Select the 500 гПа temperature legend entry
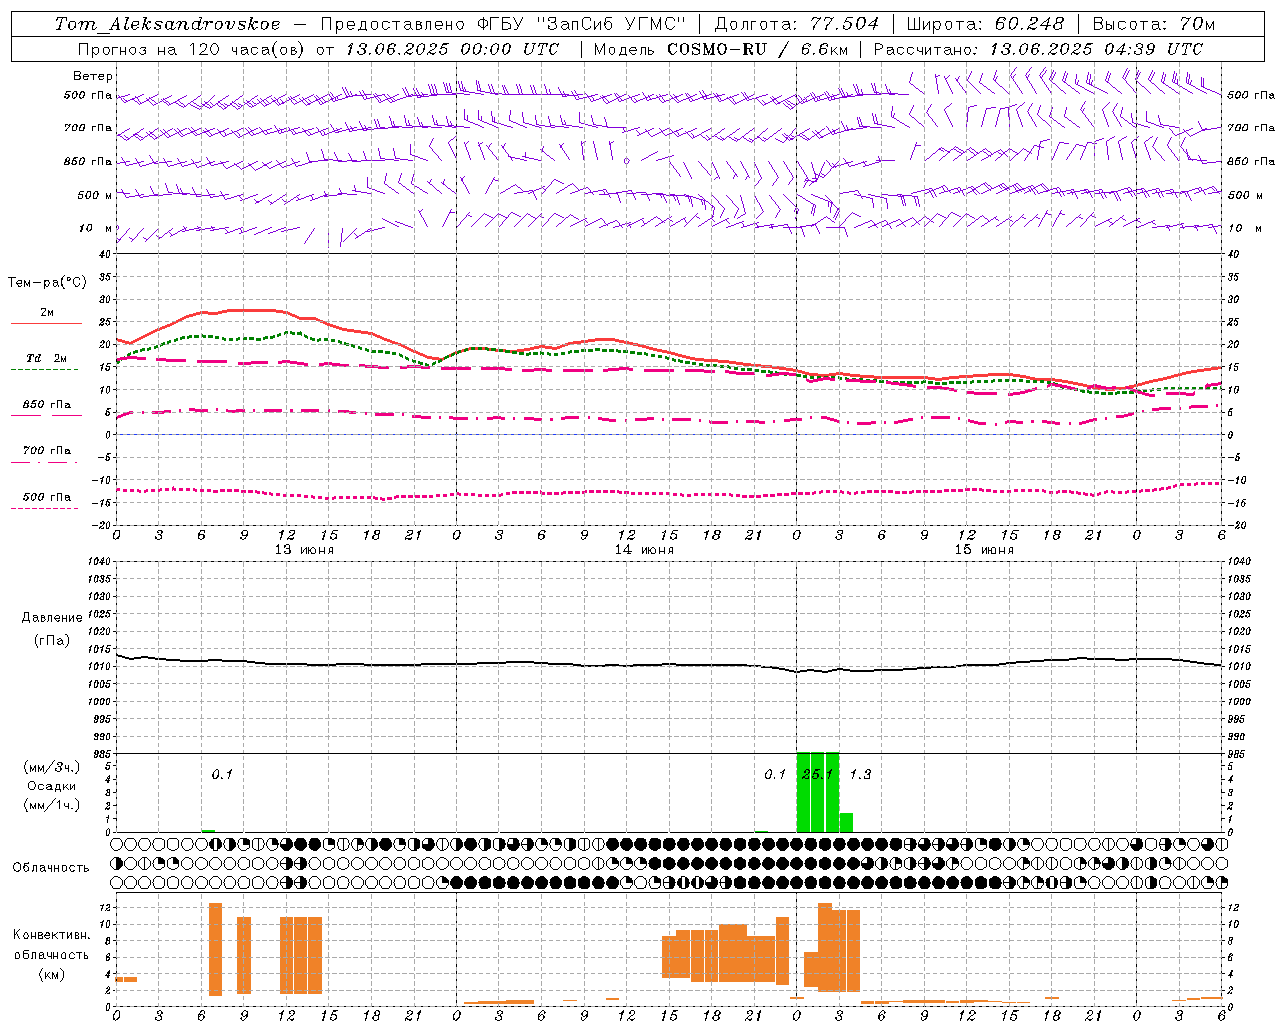This screenshot has width=1280, height=1024. (47, 497)
